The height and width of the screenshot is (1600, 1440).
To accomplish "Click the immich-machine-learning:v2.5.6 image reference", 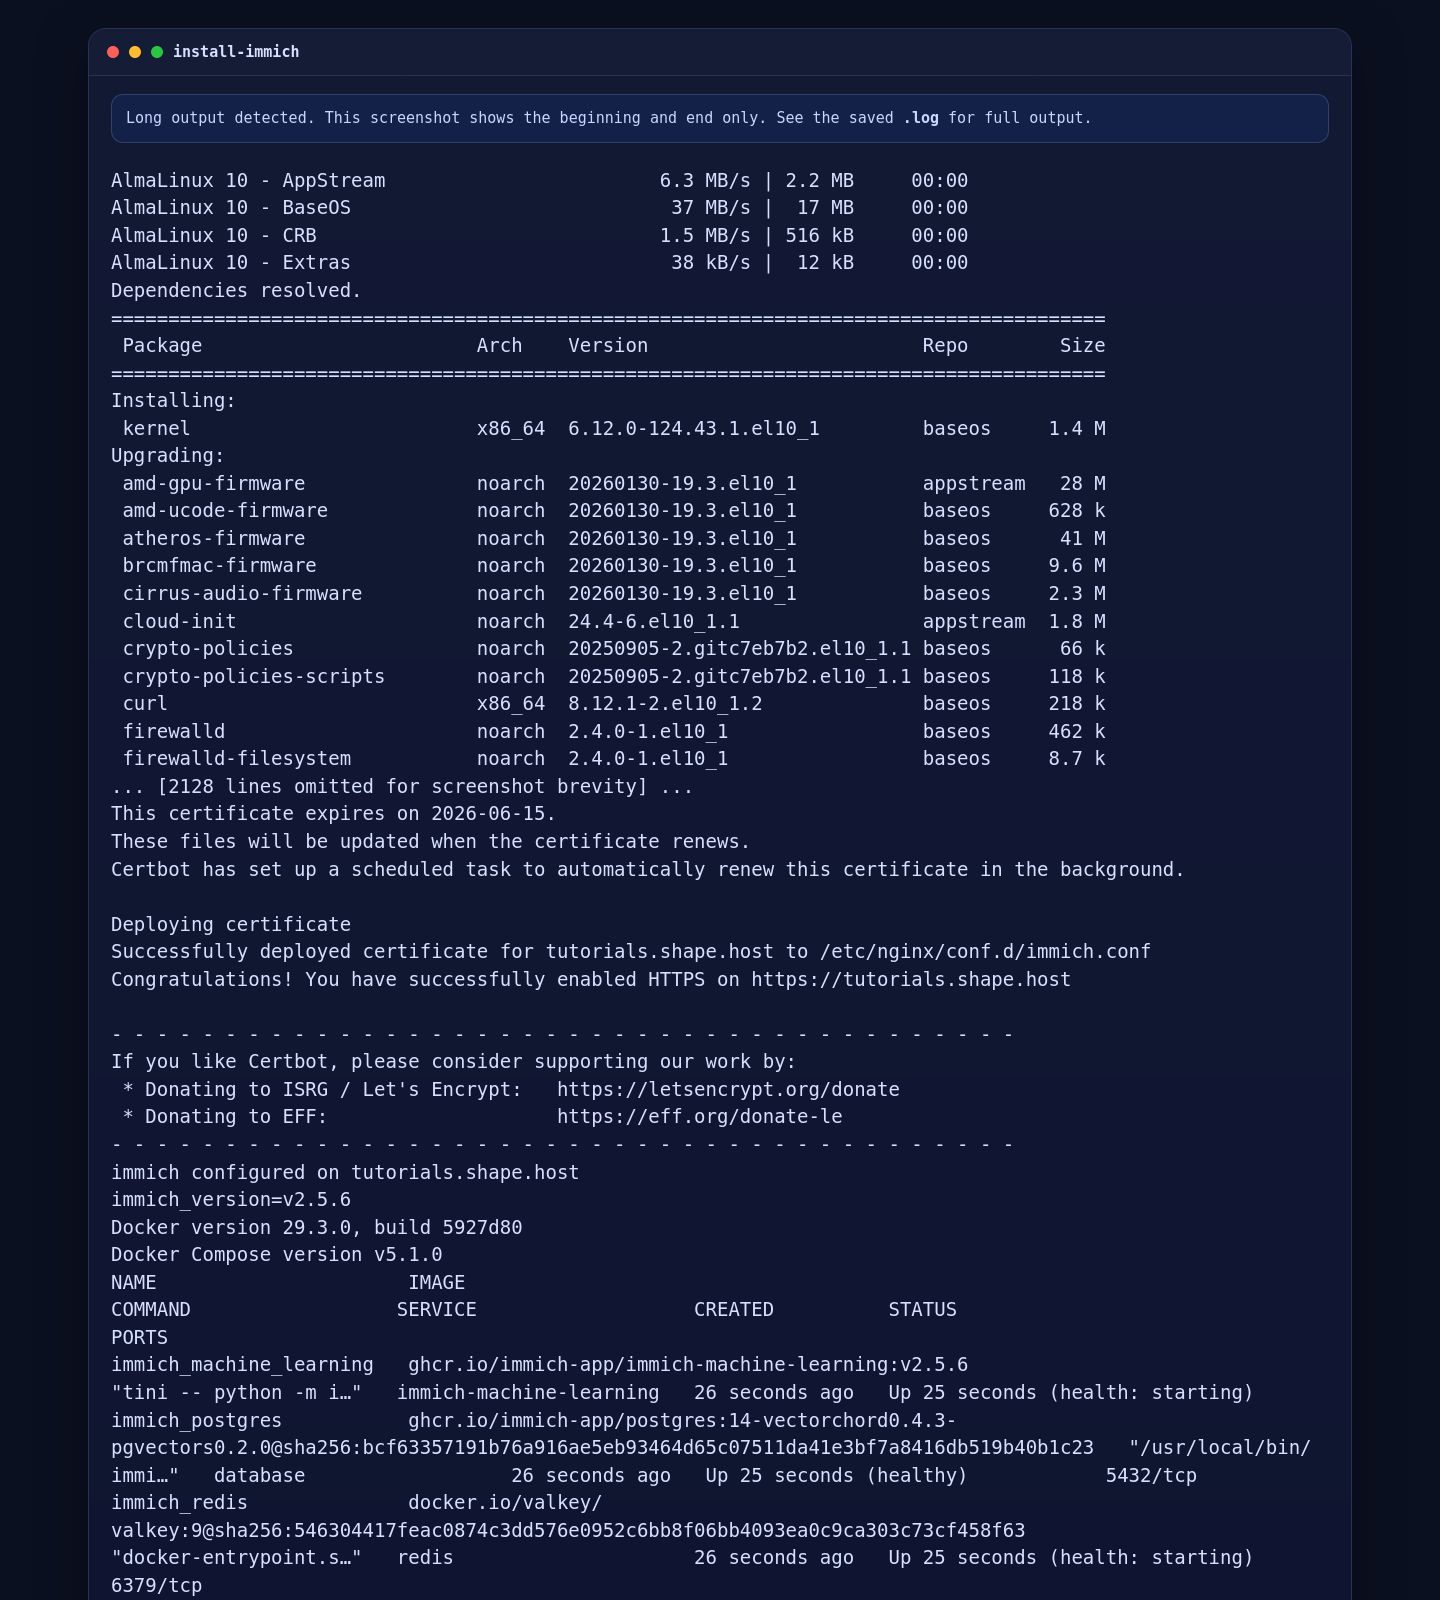I will 688,1365.
